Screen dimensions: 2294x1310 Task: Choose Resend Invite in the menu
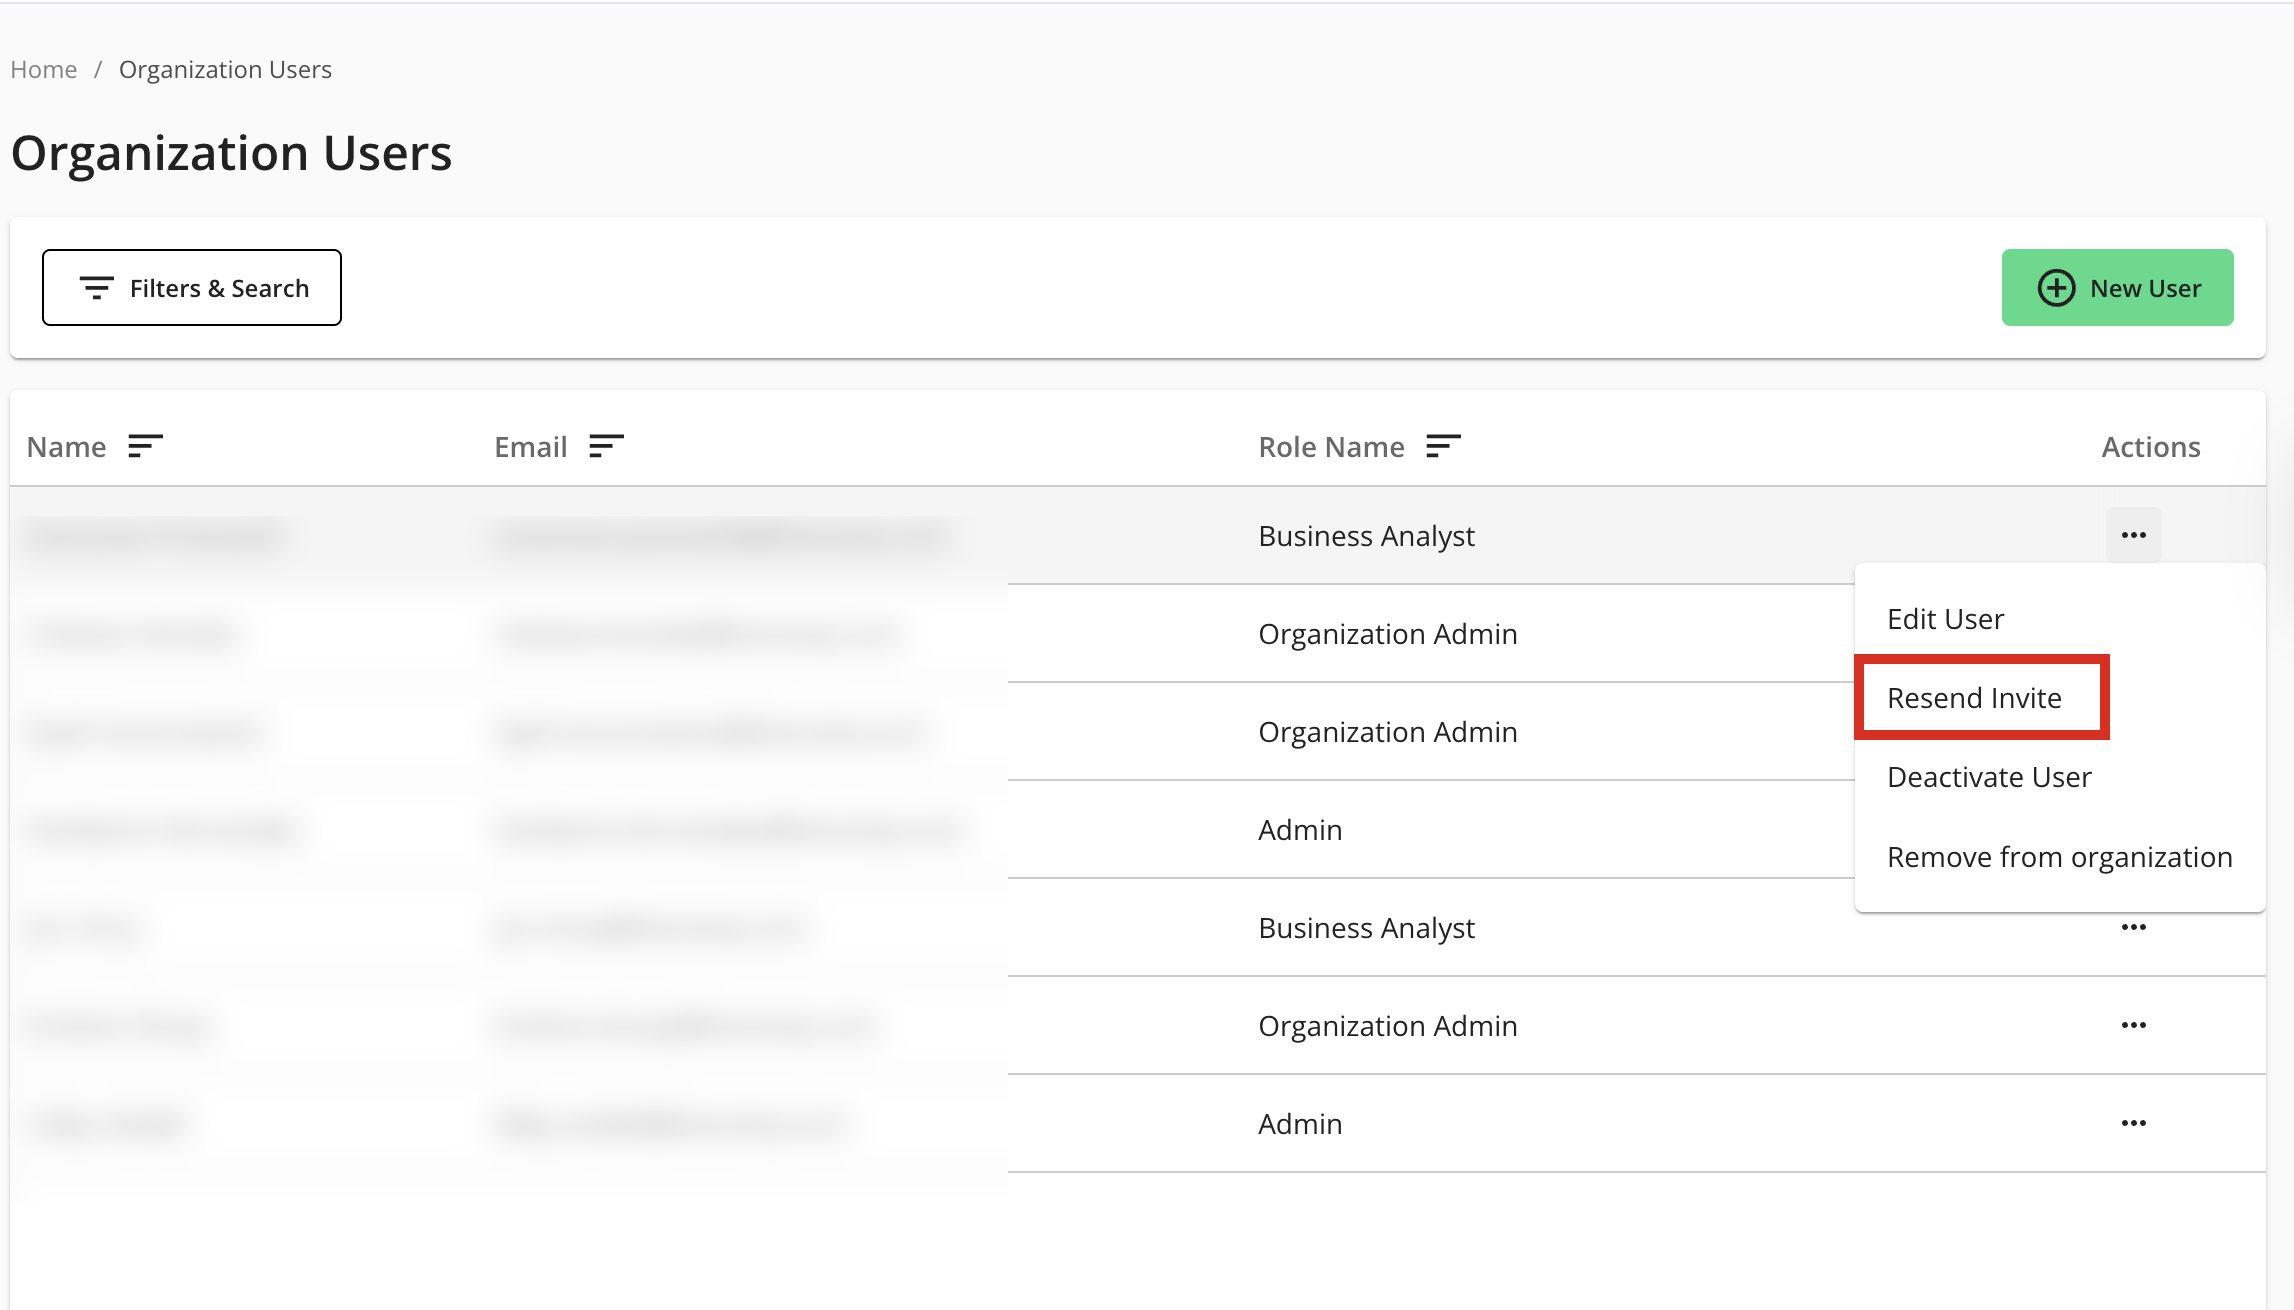click(1974, 698)
